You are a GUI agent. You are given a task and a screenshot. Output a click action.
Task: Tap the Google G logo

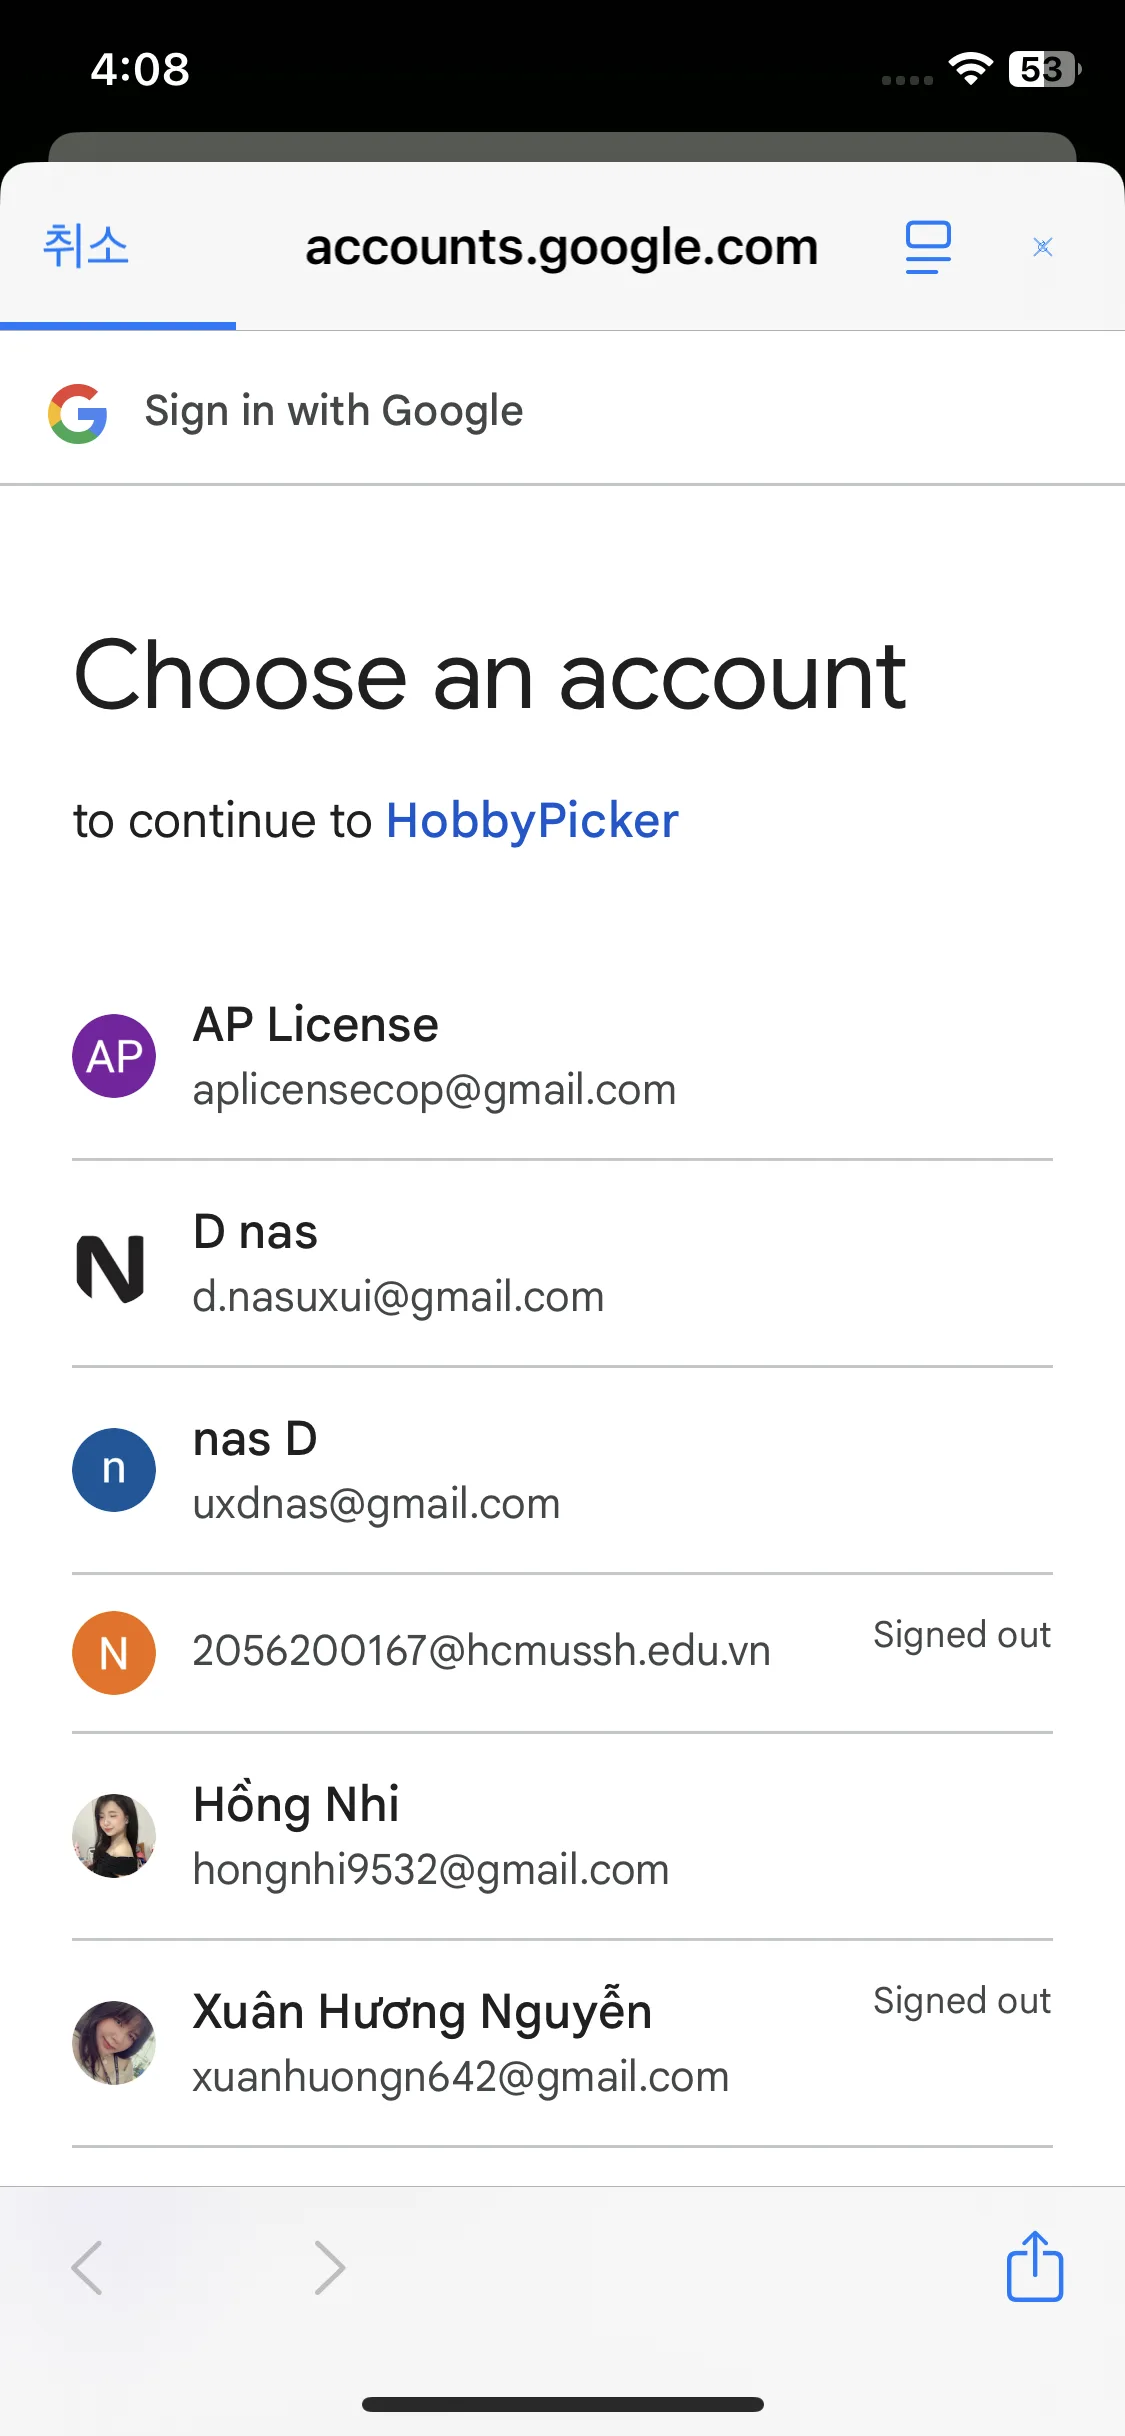tap(78, 413)
